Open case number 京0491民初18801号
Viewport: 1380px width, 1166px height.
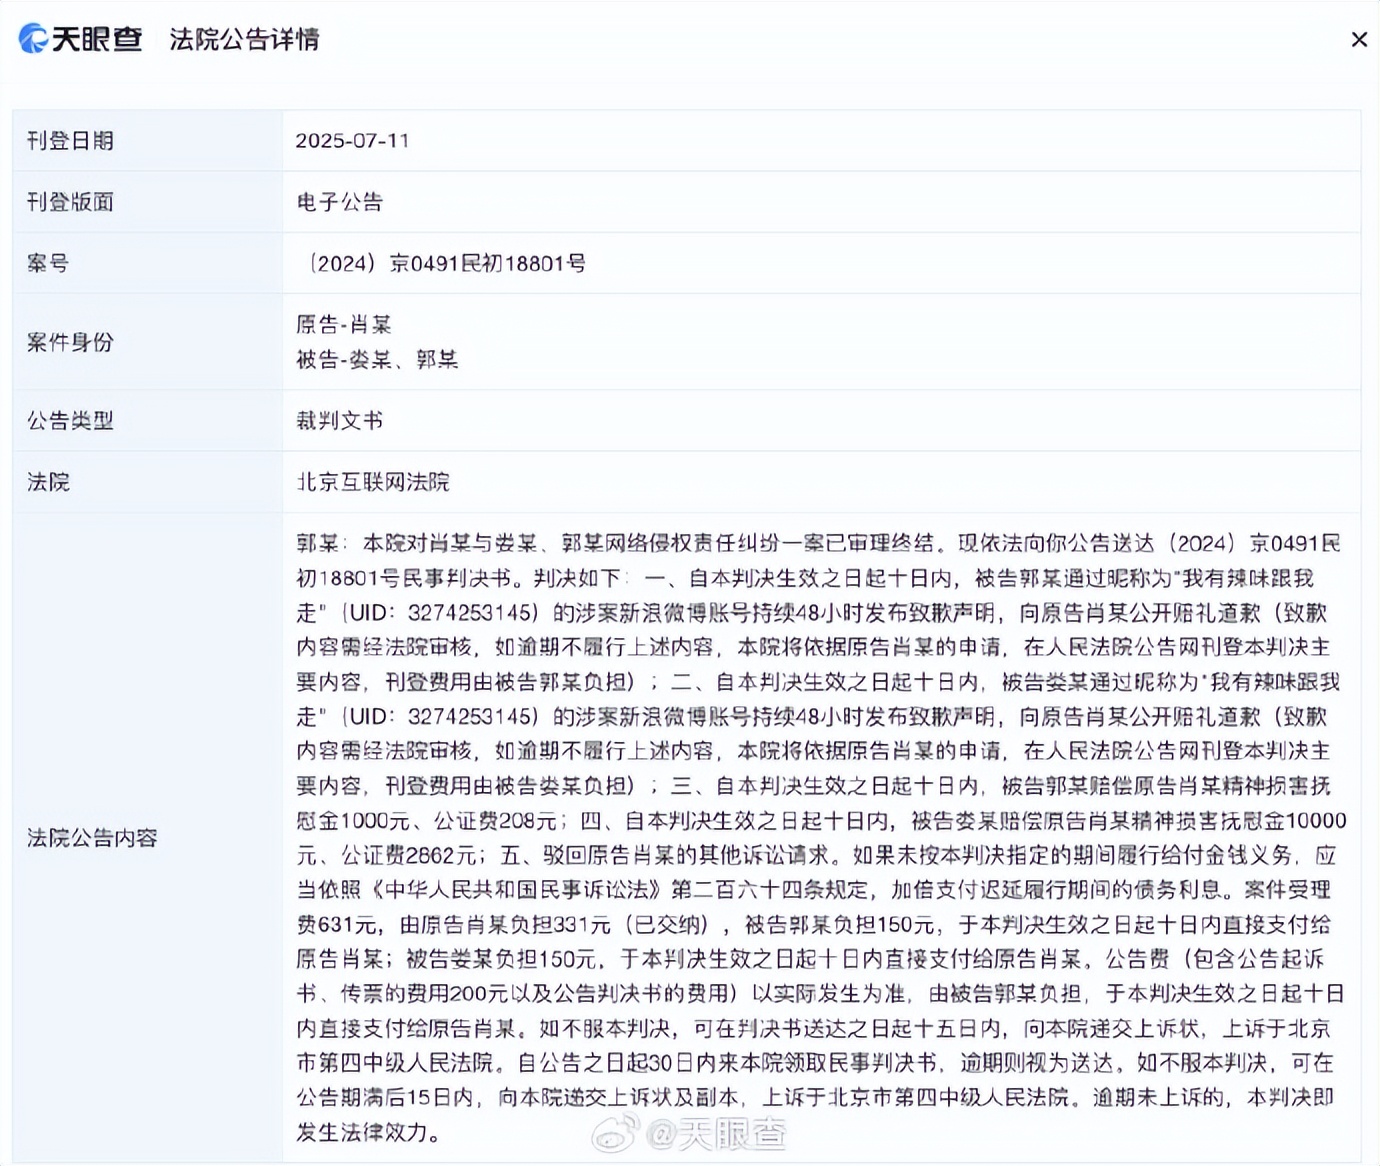[x=446, y=264]
